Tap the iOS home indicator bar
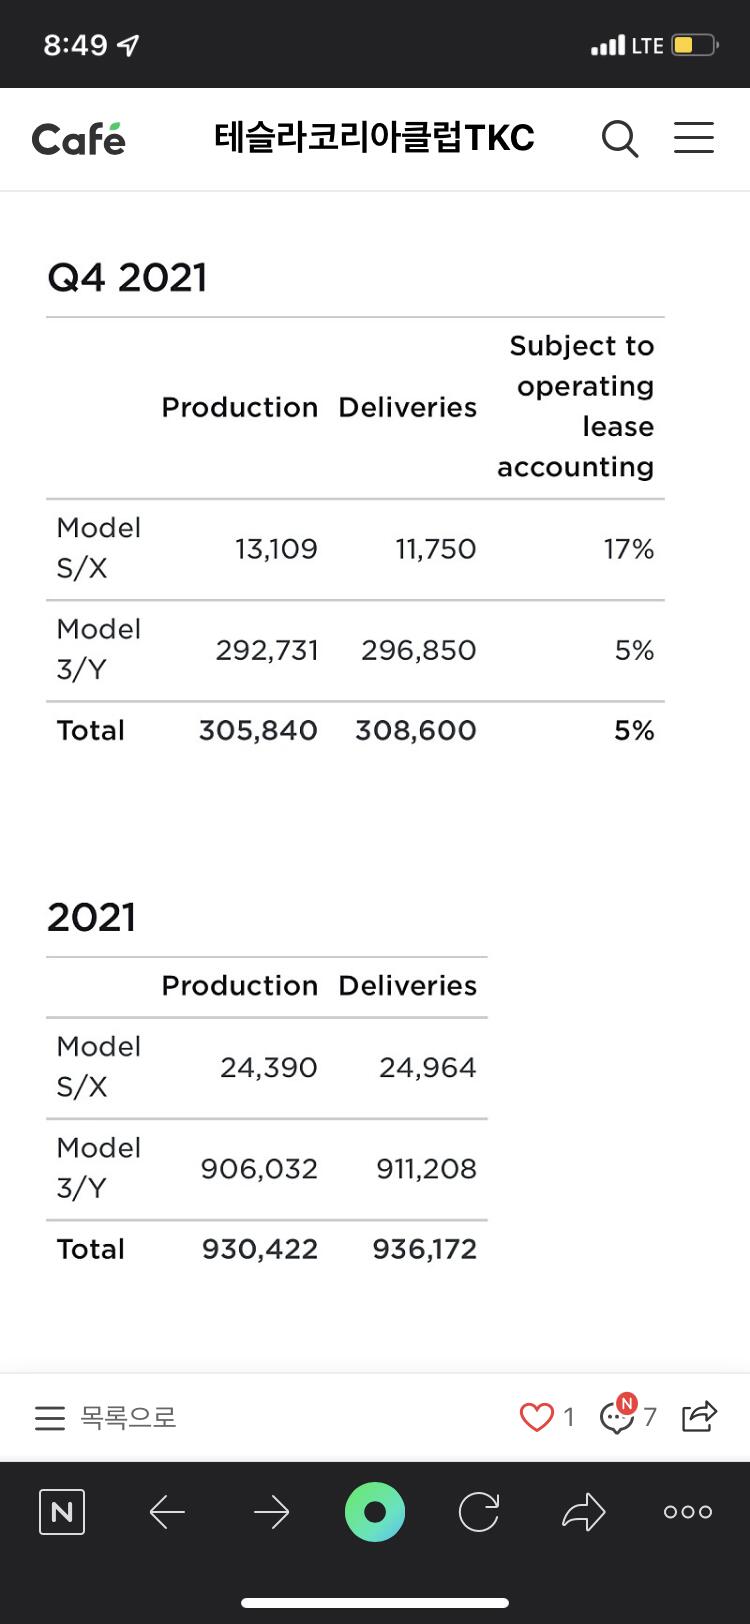The image size is (750, 1624). 375,1603
